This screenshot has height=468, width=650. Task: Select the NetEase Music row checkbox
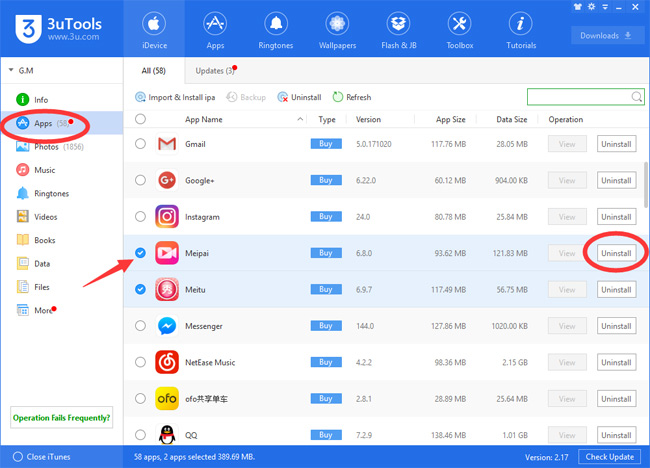(x=141, y=362)
